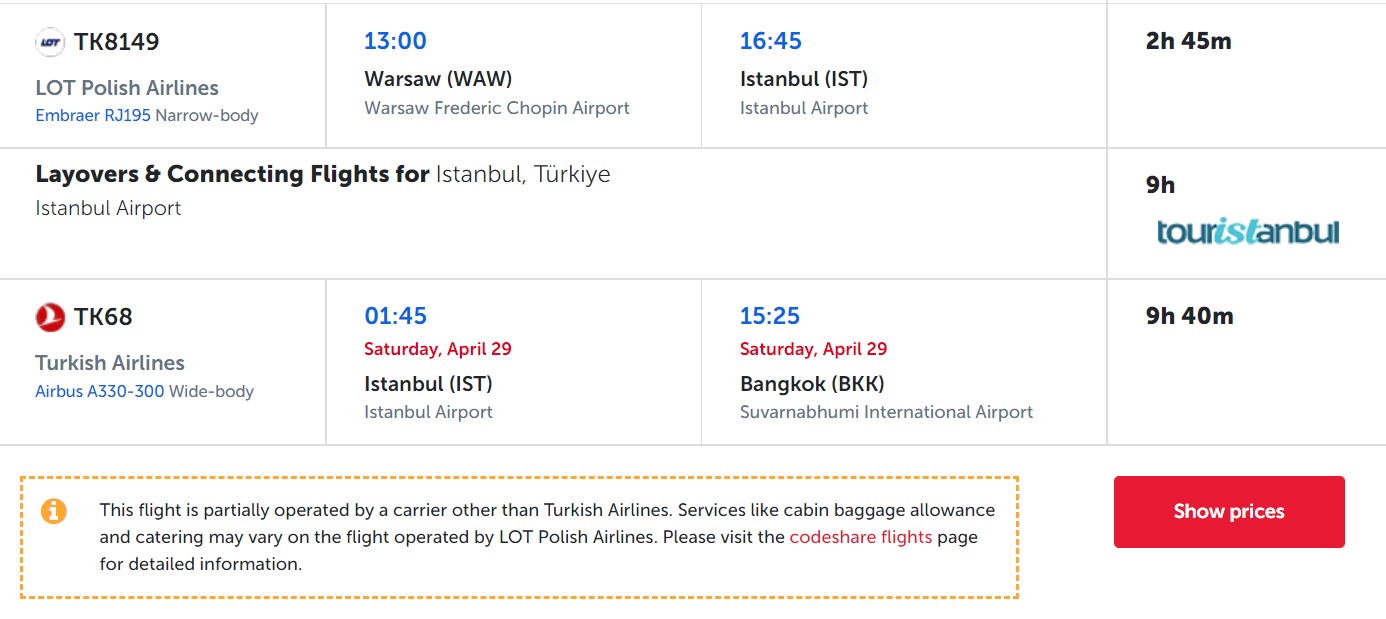Select flight number TK68
The height and width of the screenshot is (619, 1386).
click(x=103, y=317)
